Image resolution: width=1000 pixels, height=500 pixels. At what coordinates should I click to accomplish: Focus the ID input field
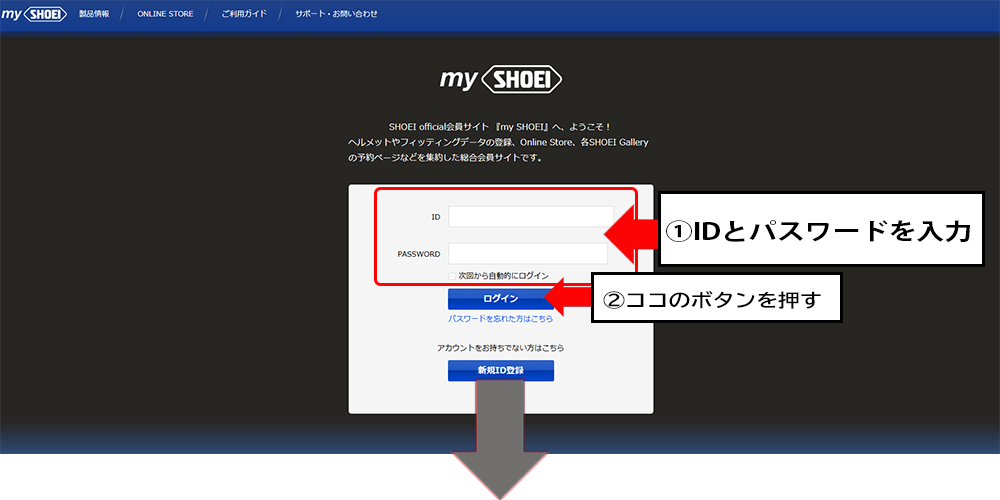(530, 216)
